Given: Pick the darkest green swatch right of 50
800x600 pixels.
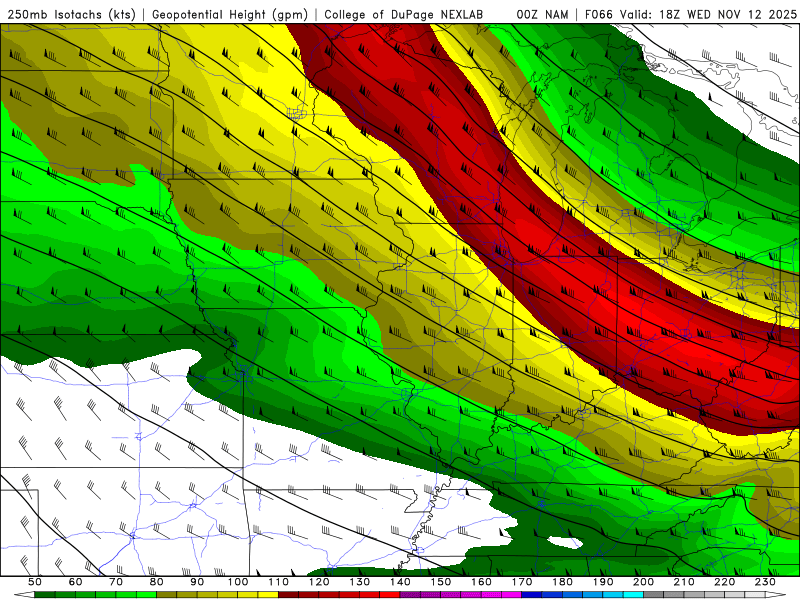Looking at the screenshot, I should [45, 595].
